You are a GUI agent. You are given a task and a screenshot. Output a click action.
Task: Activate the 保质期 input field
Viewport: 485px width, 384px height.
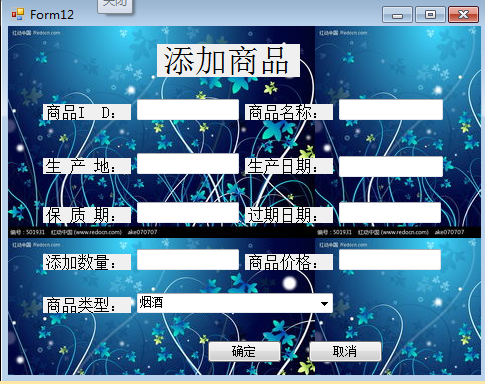point(188,213)
